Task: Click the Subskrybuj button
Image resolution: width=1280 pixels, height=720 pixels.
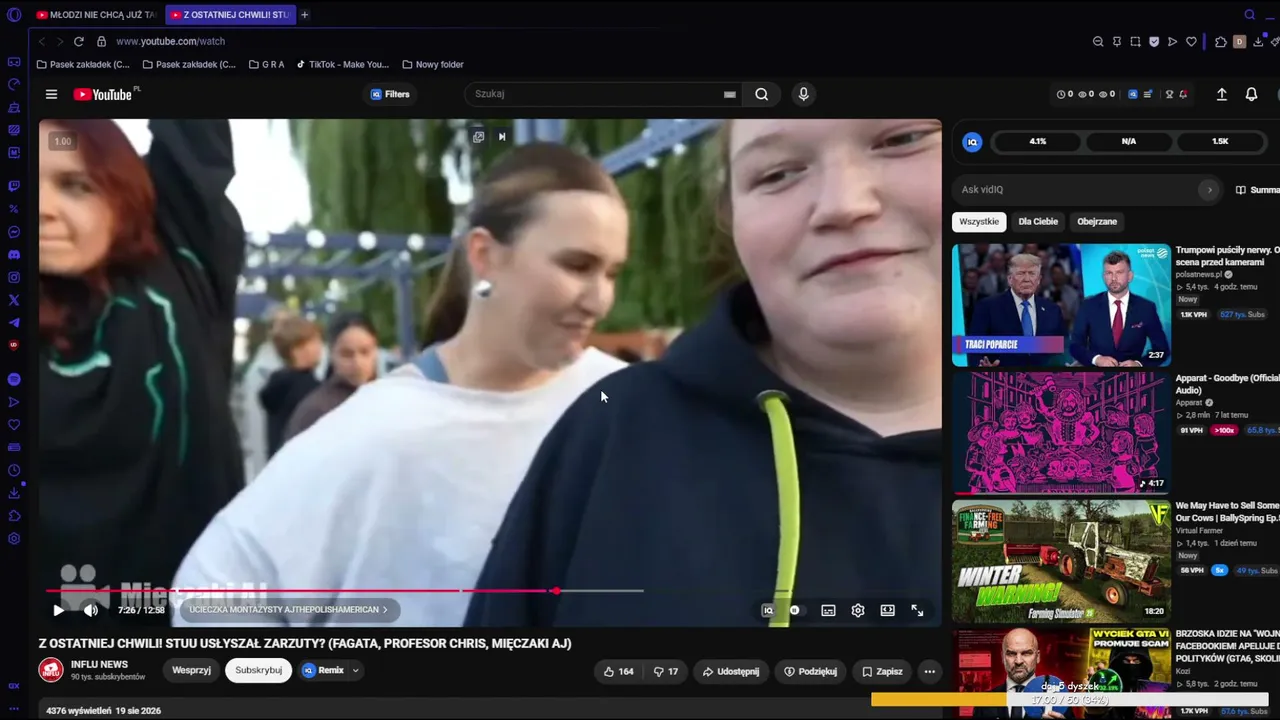Action: point(258,670)
